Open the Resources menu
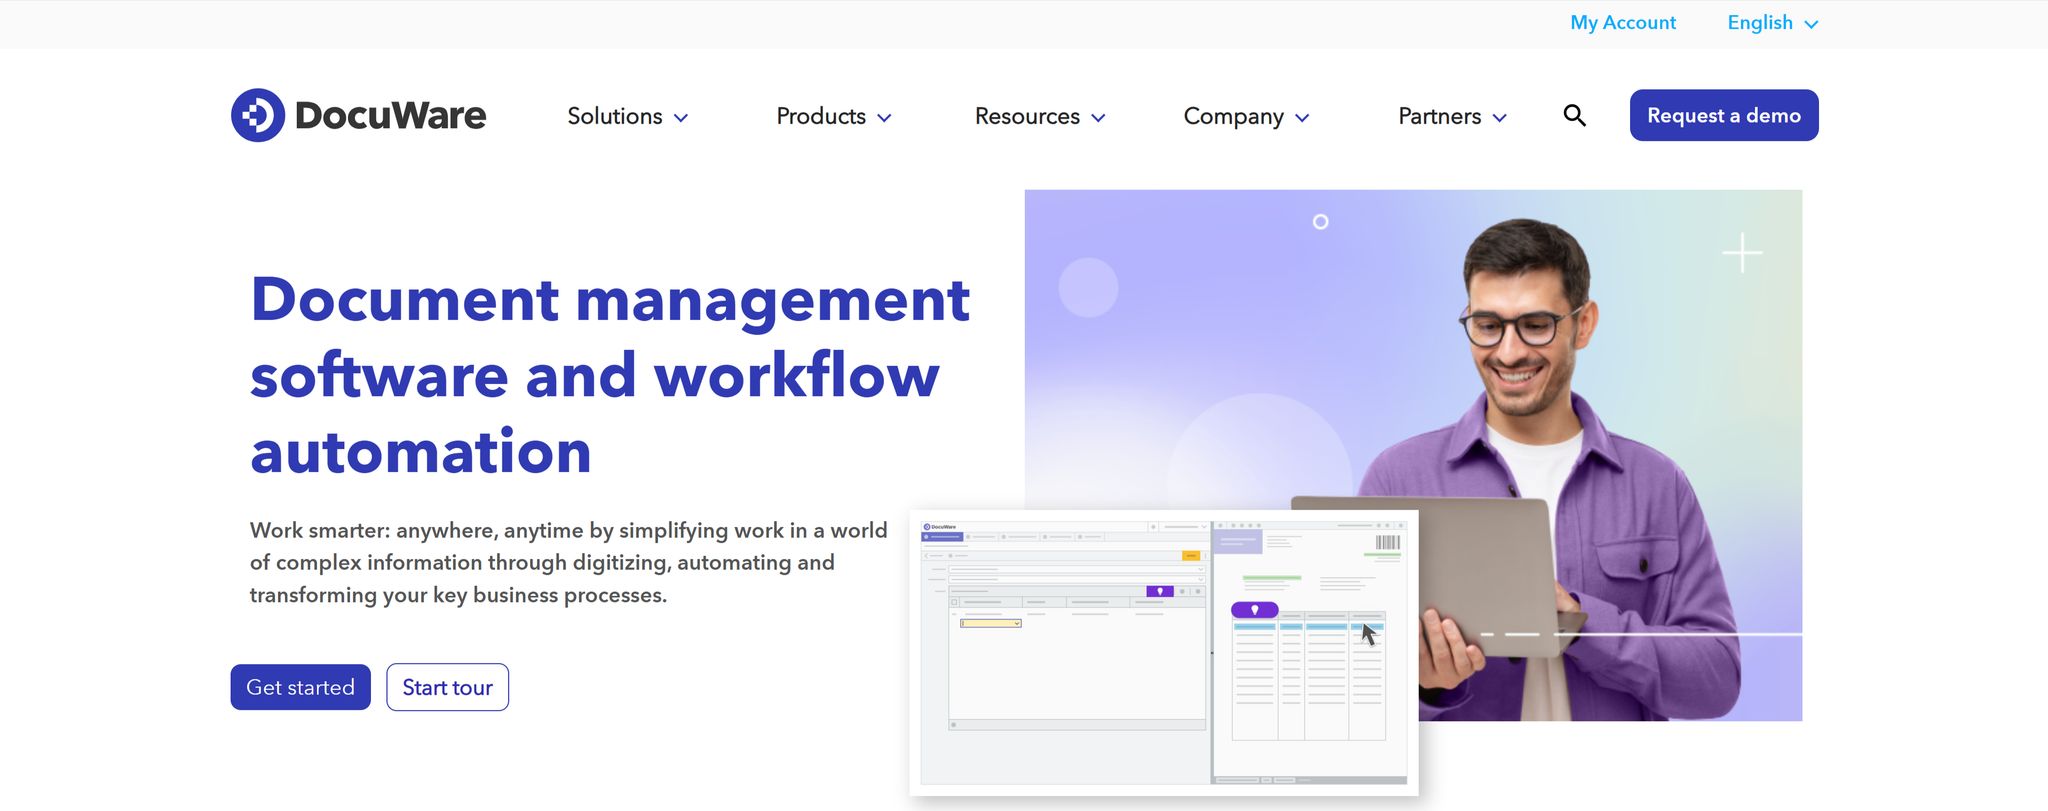The height and width of the screenshot is (811, 2048). point(1040,116)
